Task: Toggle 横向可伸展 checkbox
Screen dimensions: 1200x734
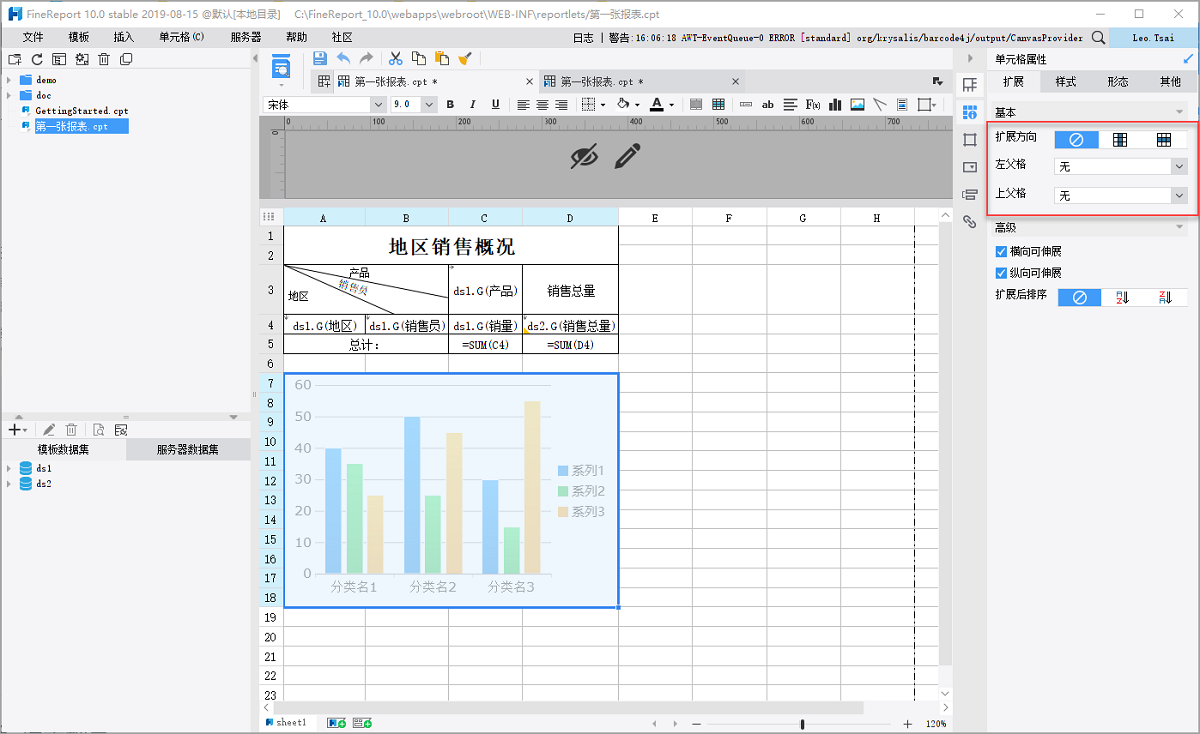Action: tap(1001, 252)
